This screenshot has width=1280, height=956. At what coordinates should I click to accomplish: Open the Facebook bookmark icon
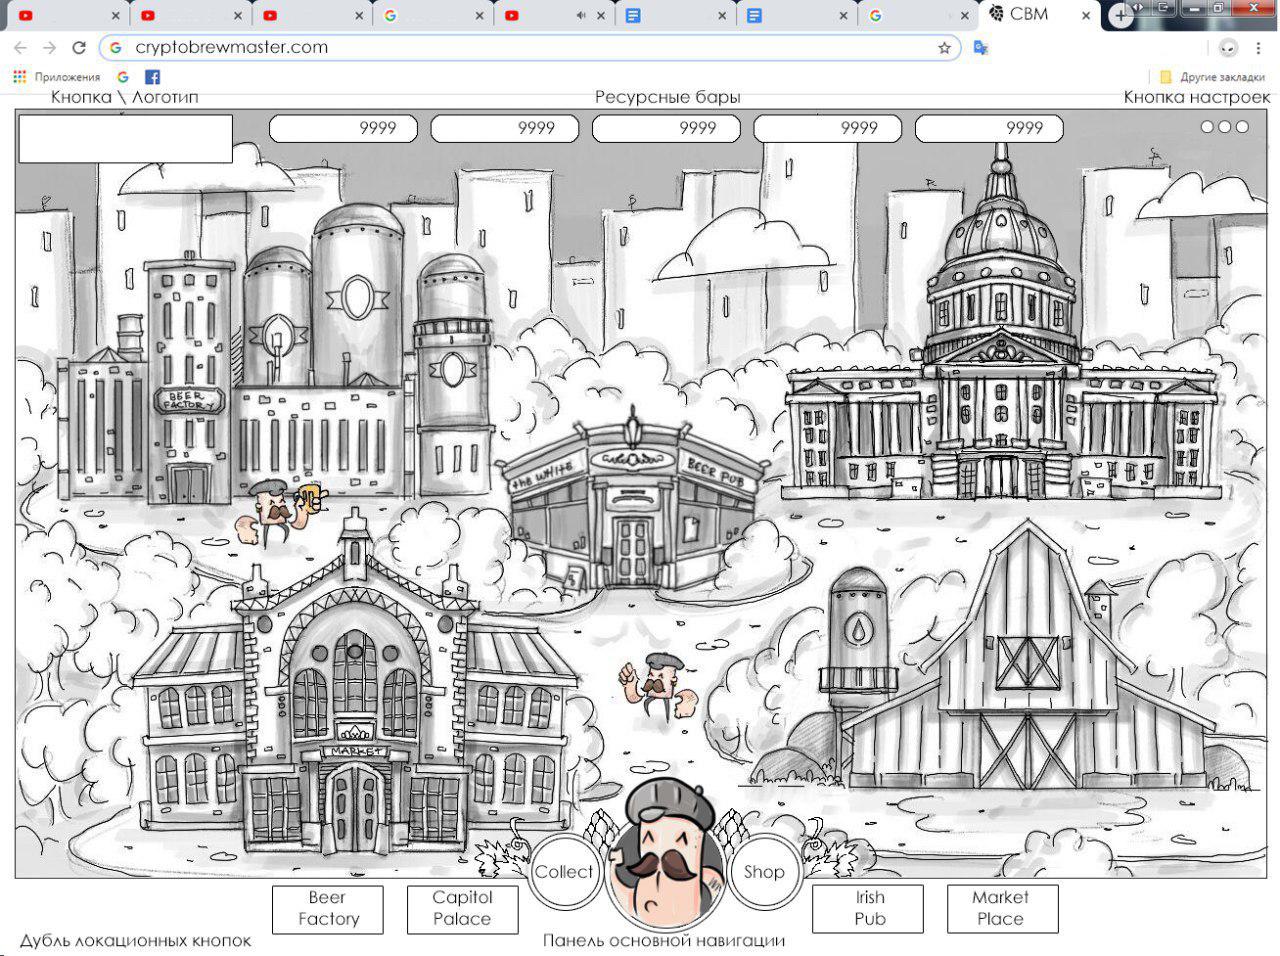tap(152, 77)
